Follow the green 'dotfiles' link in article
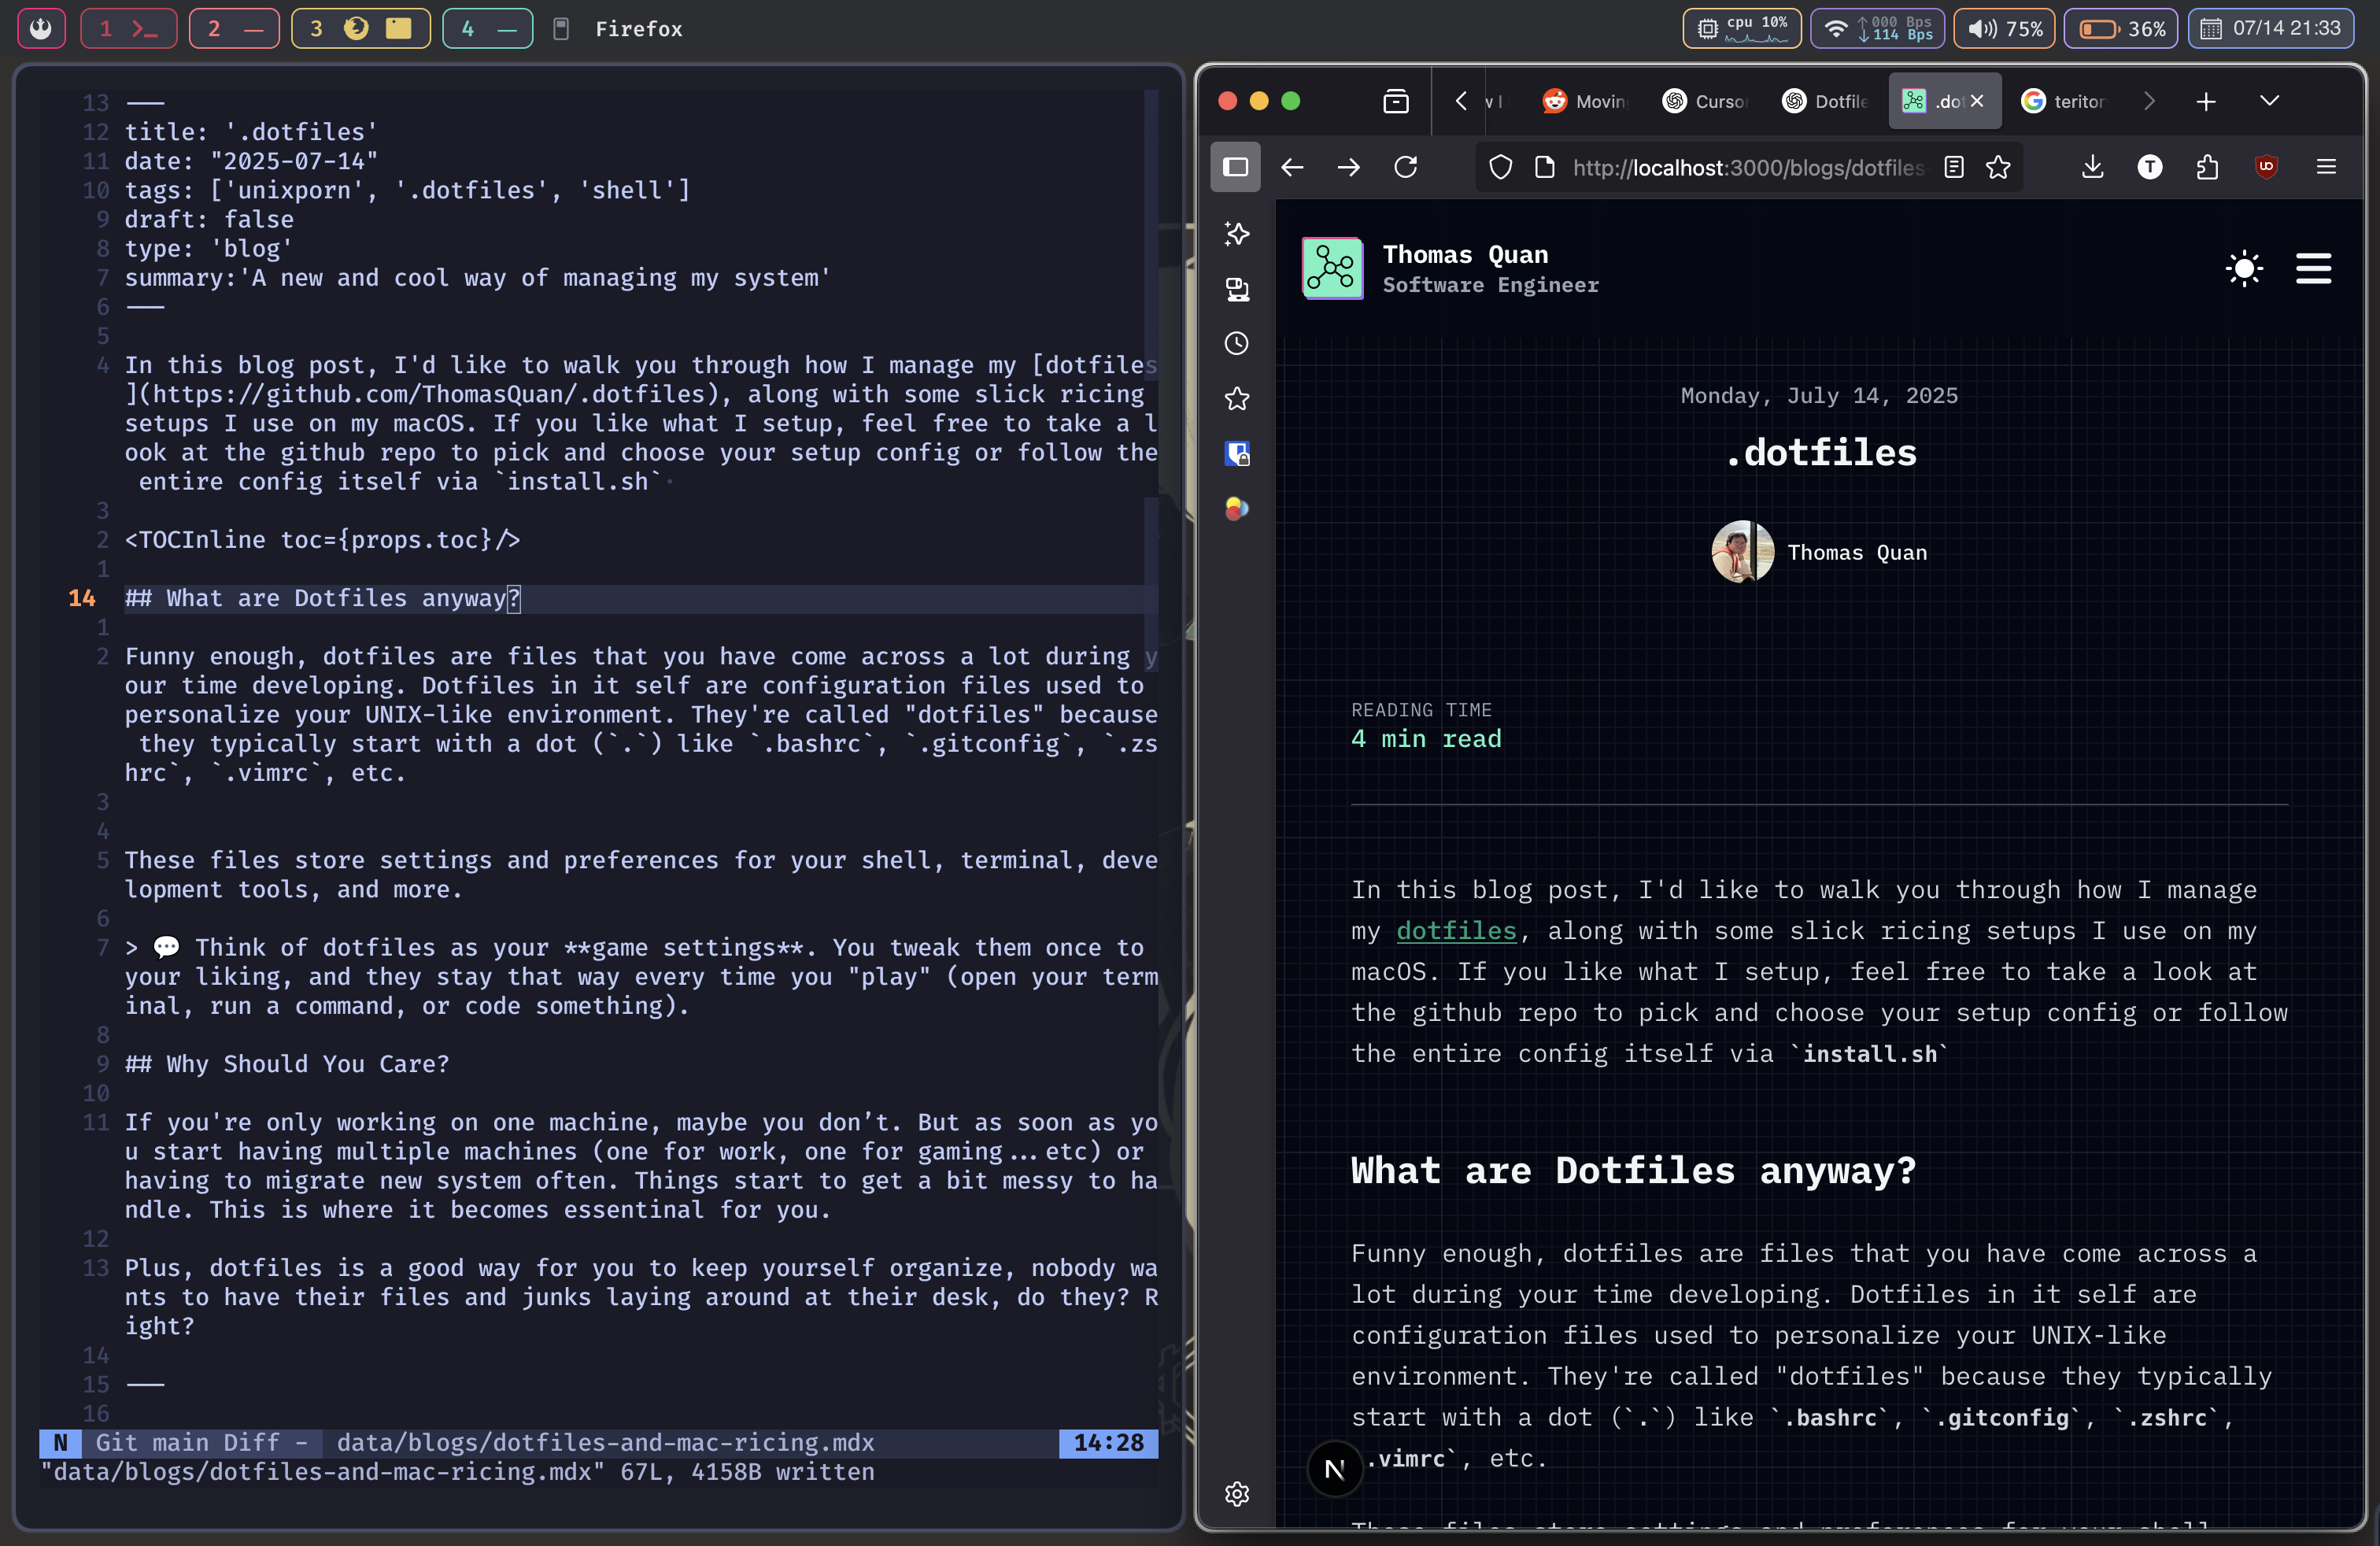2380x1546 pixels. click(x=1456, y=930)
